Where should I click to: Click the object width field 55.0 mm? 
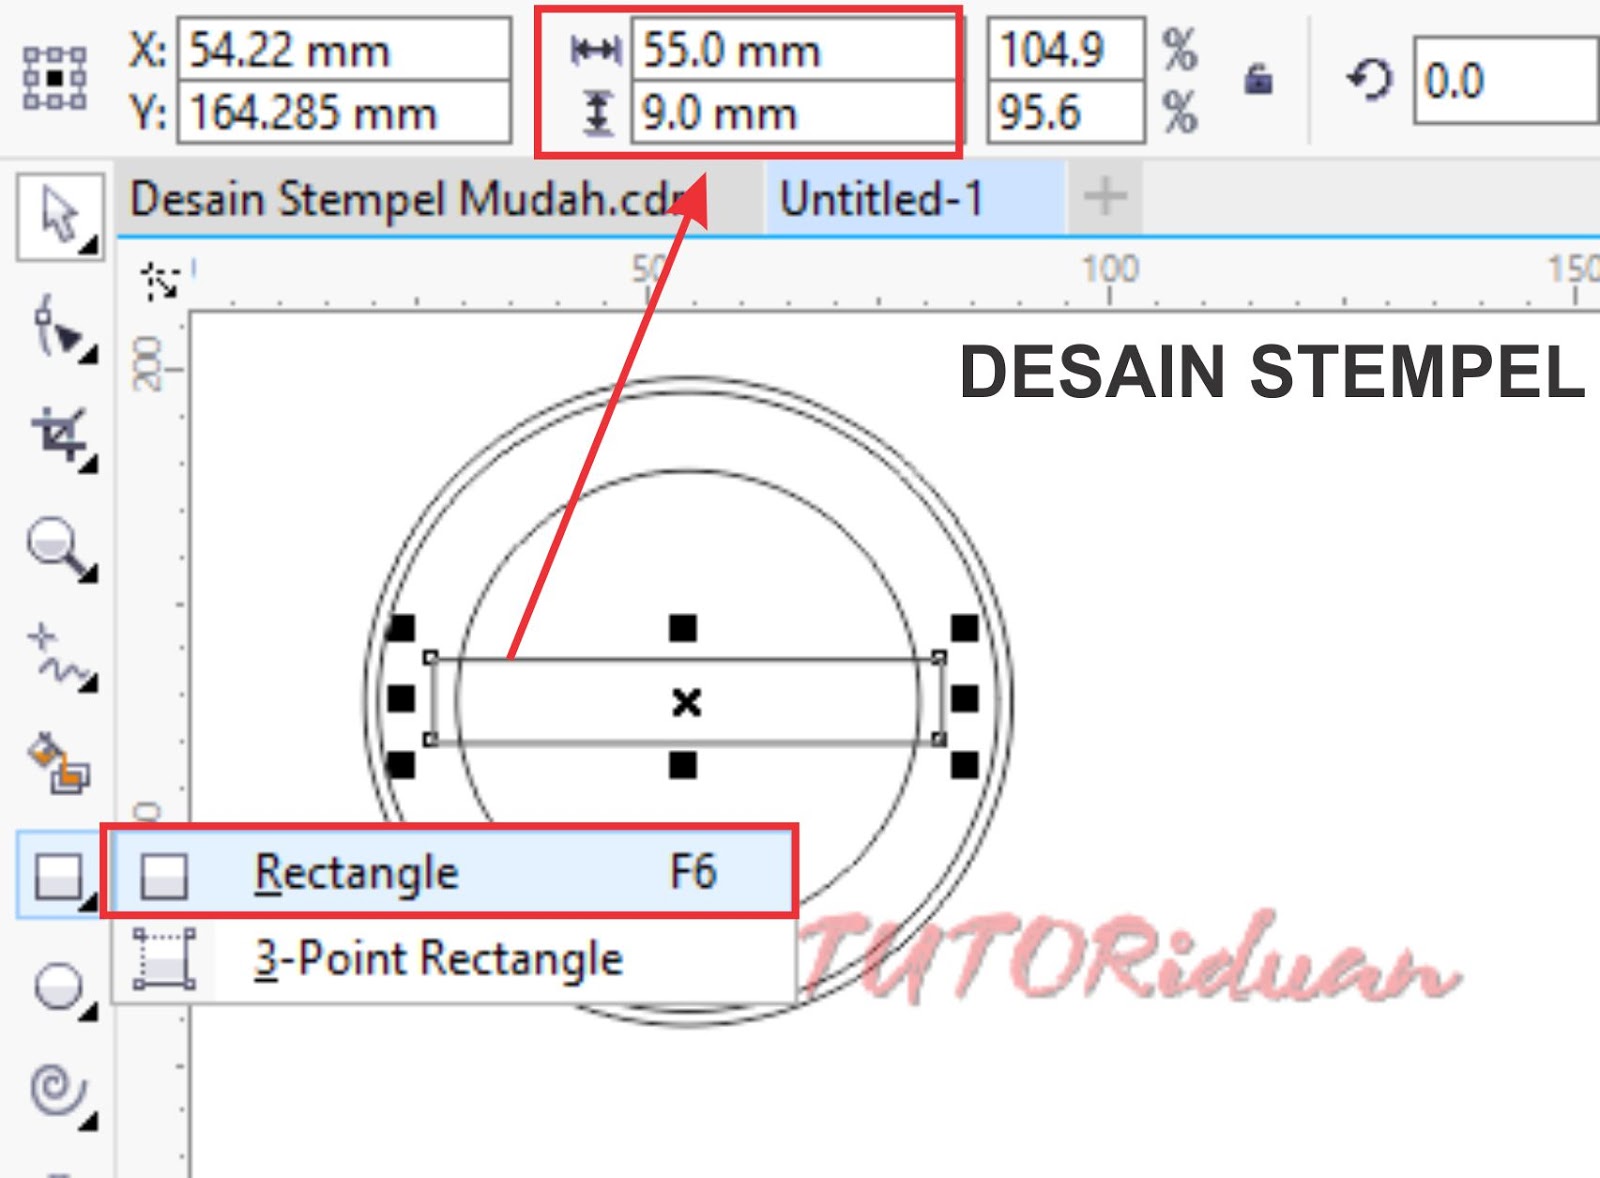[x=793, y=50]
